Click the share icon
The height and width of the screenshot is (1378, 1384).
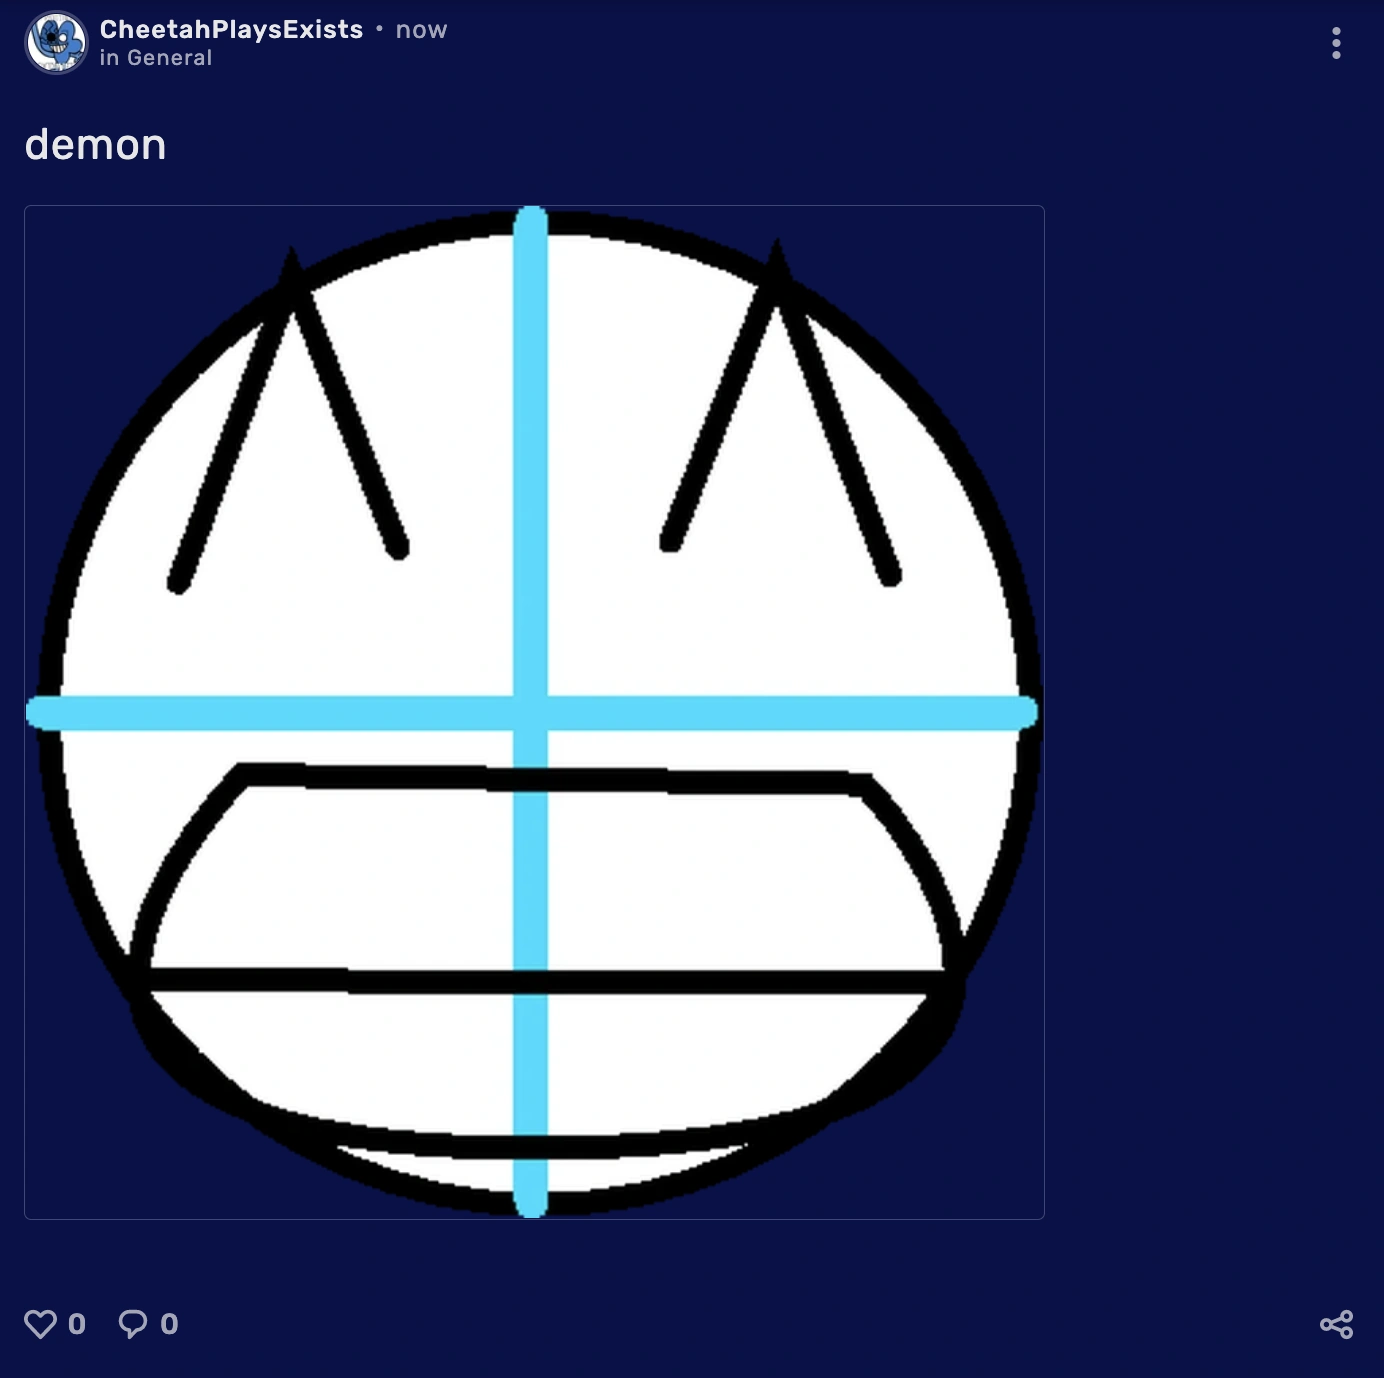[1336, 1324]
